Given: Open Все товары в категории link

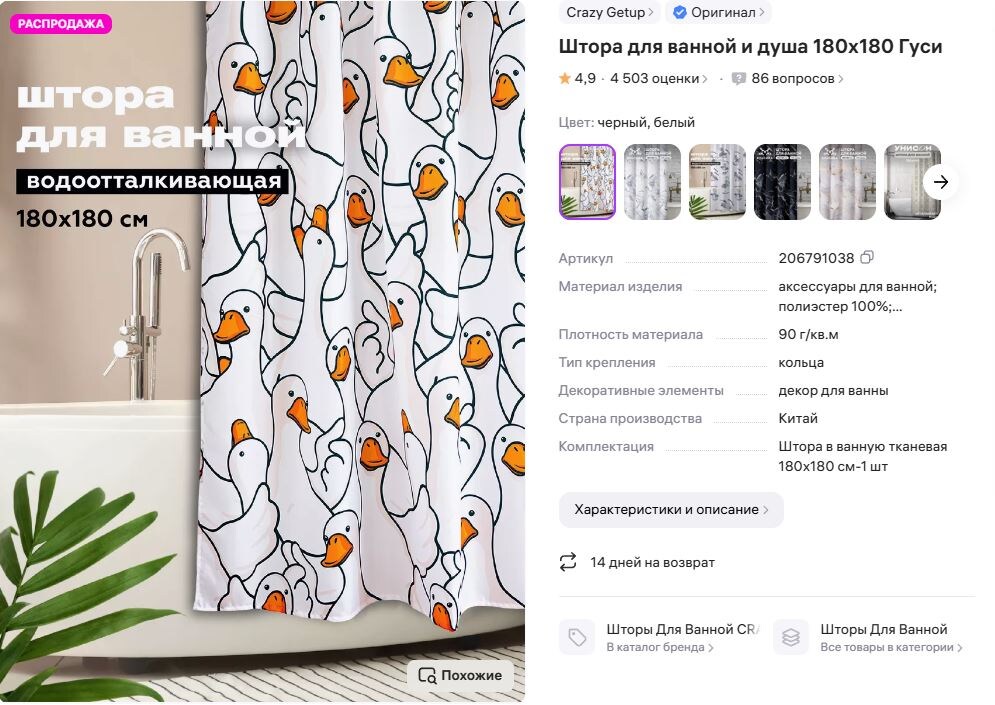Looking at the screenshot, I should (891, 647).
